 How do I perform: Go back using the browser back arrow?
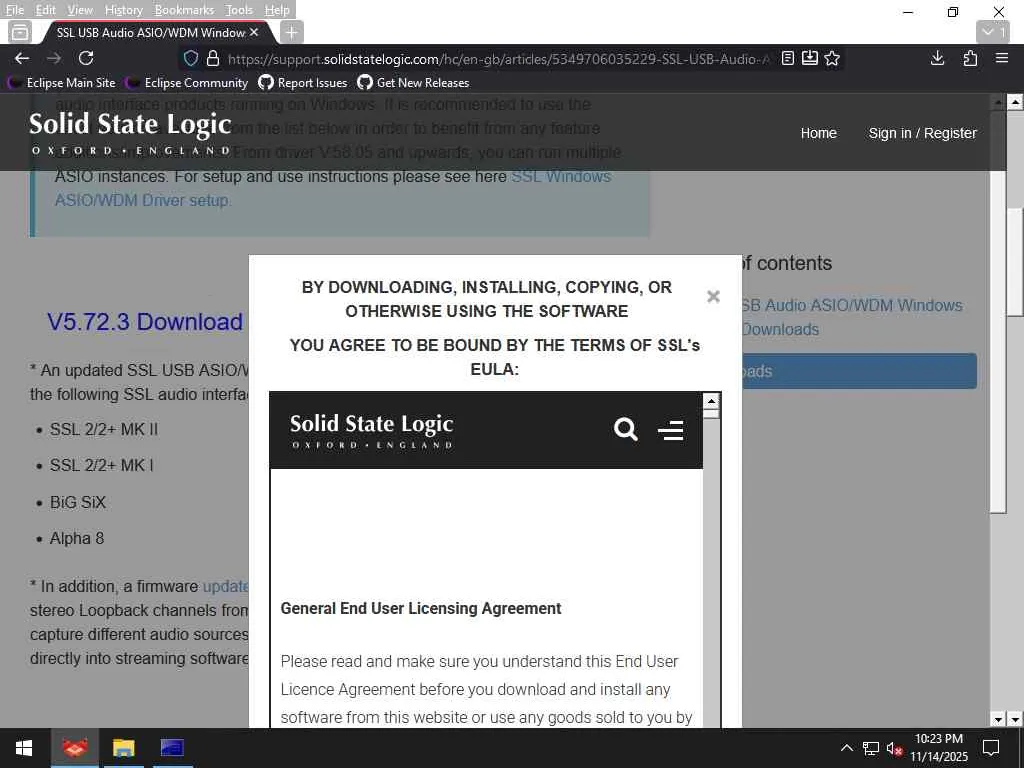[22, 58]
